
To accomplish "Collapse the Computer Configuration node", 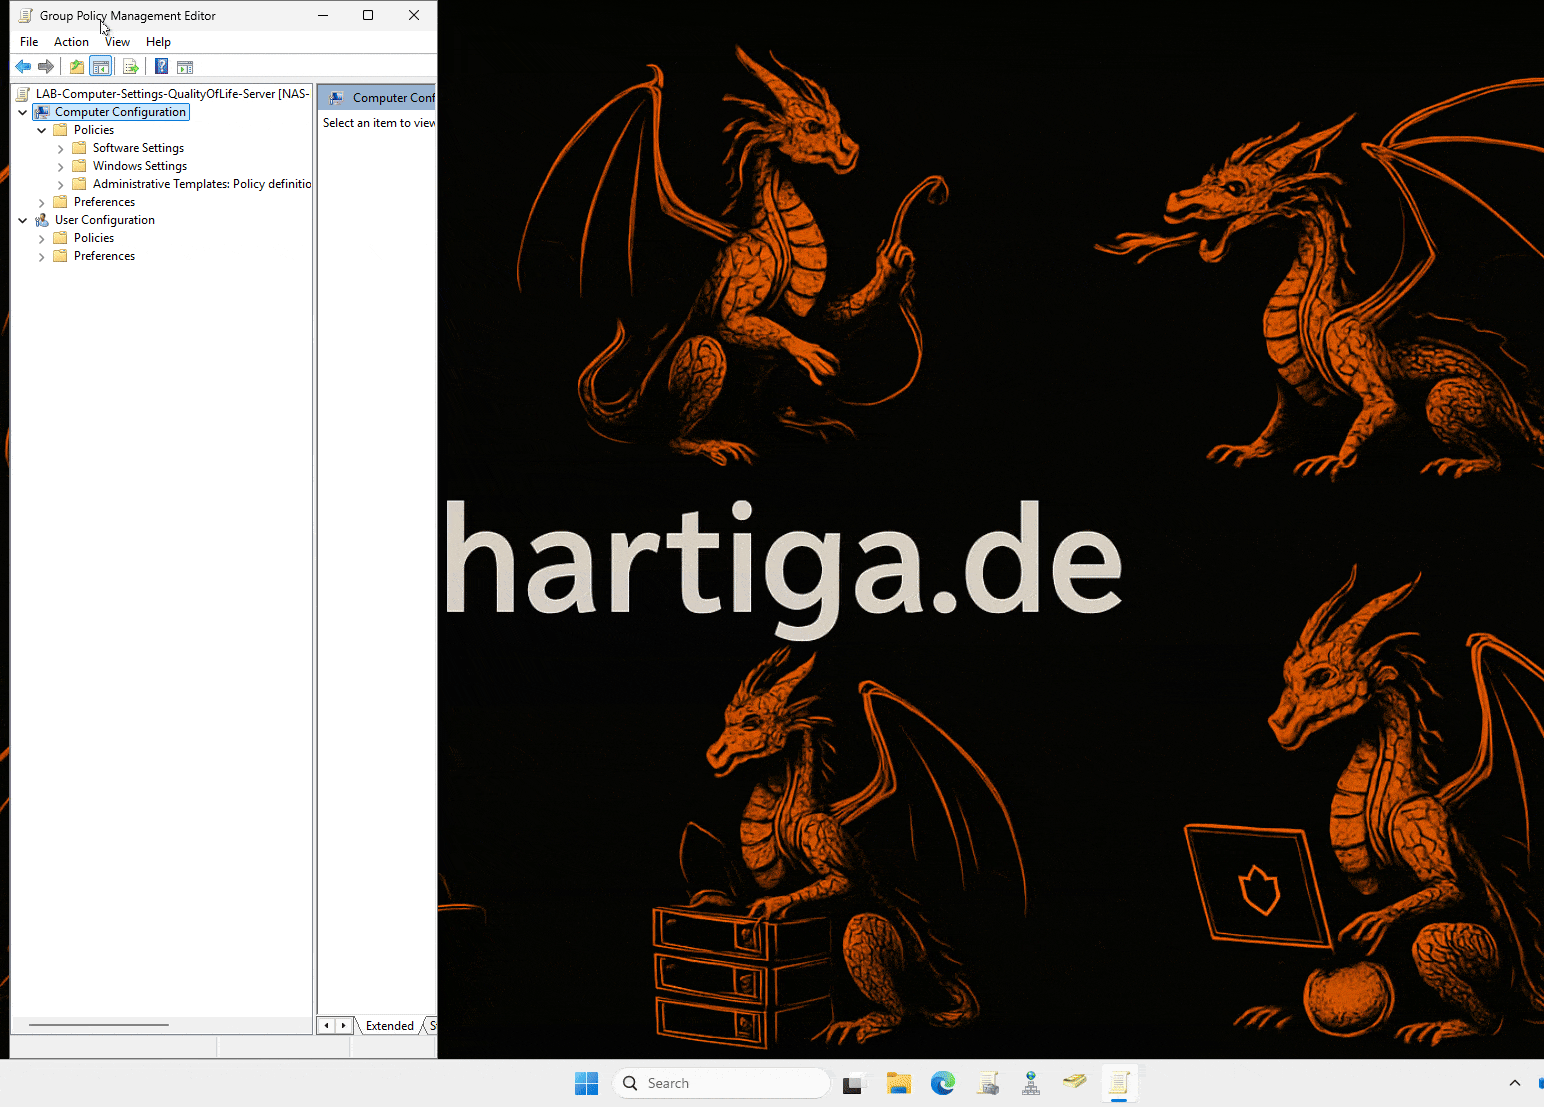I will pyautogui.click(x=23, y=112).
